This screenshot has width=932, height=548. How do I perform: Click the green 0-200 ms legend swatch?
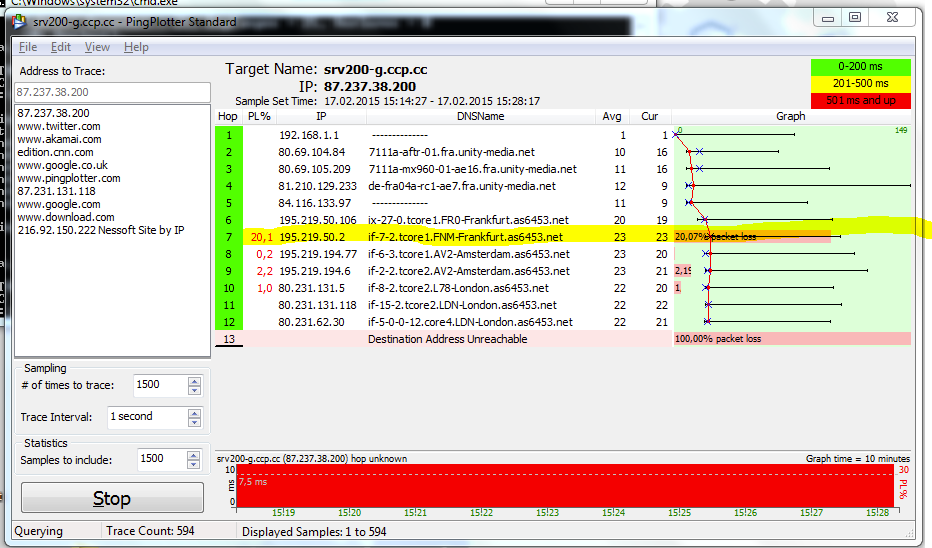coord(860,67)
